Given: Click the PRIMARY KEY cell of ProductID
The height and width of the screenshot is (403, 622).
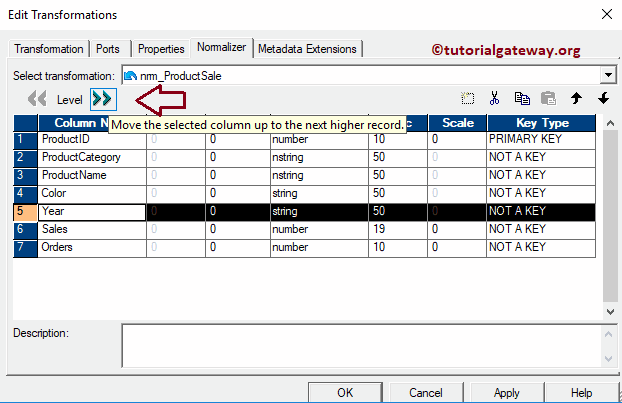Looking at the screenshot, I should click(541, 140).
